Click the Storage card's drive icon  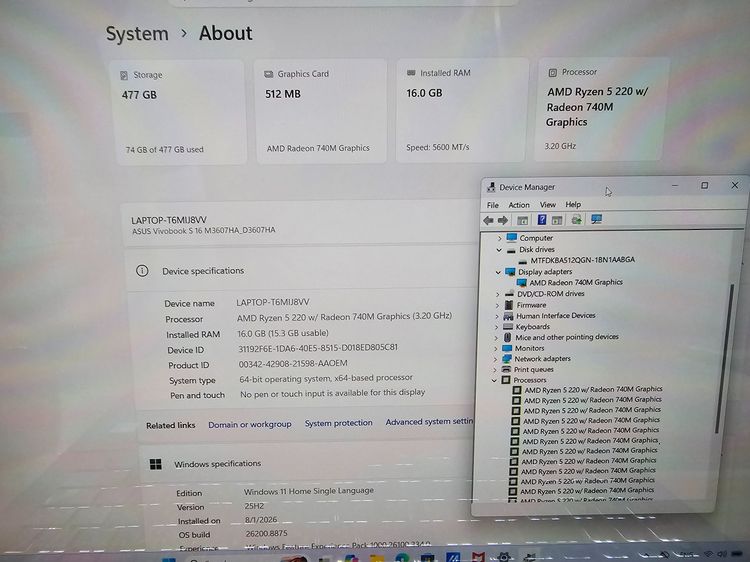coord(124,75)
